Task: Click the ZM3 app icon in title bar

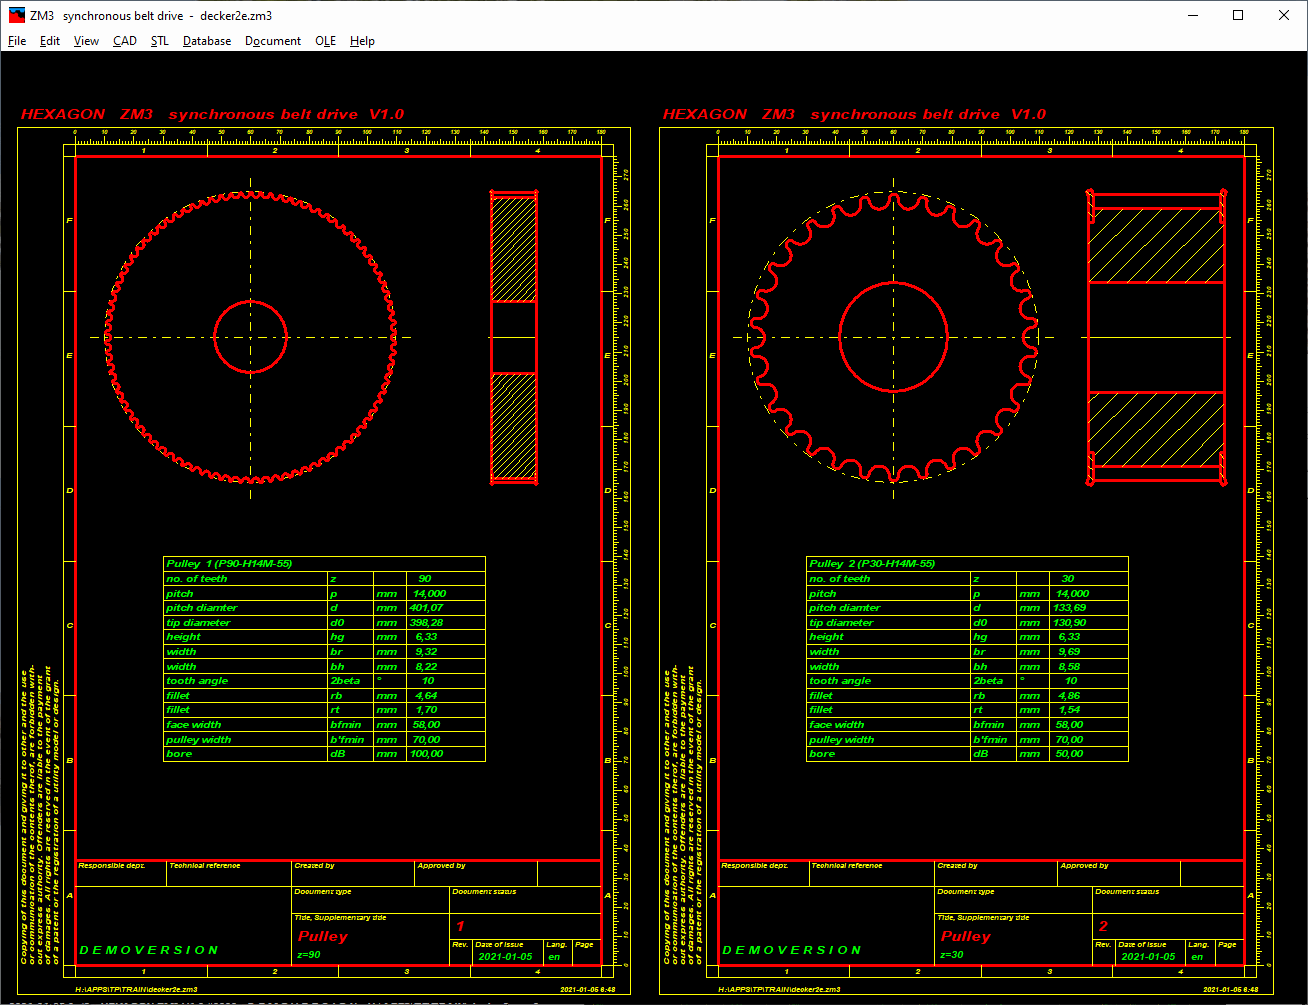Action: click(16, 15)
